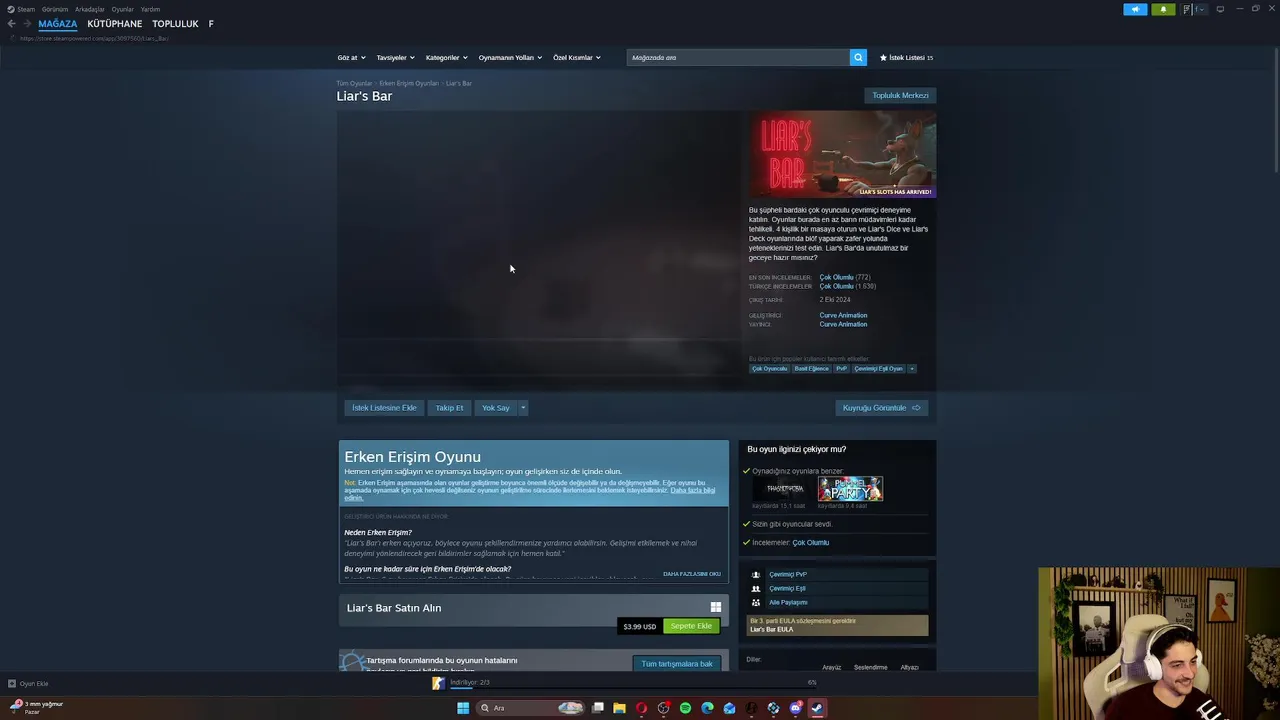Switch to the MAĞAZA tab
Viewport: 1280px width, 720px height.
tap(57, 24)
